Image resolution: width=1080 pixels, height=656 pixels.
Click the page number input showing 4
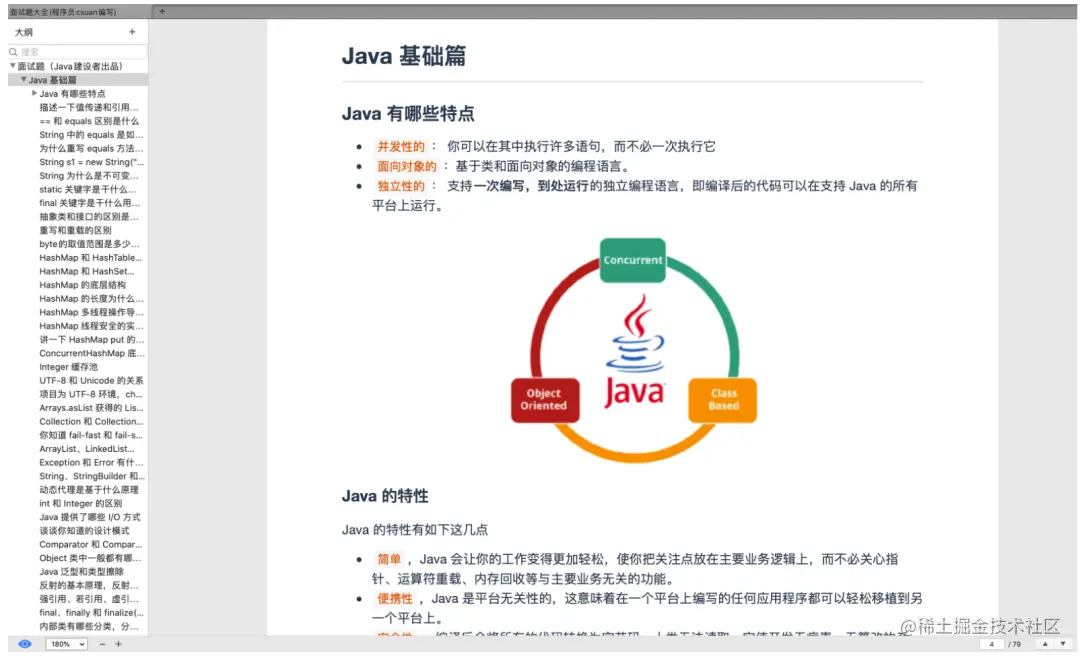[x=992, y=644]
